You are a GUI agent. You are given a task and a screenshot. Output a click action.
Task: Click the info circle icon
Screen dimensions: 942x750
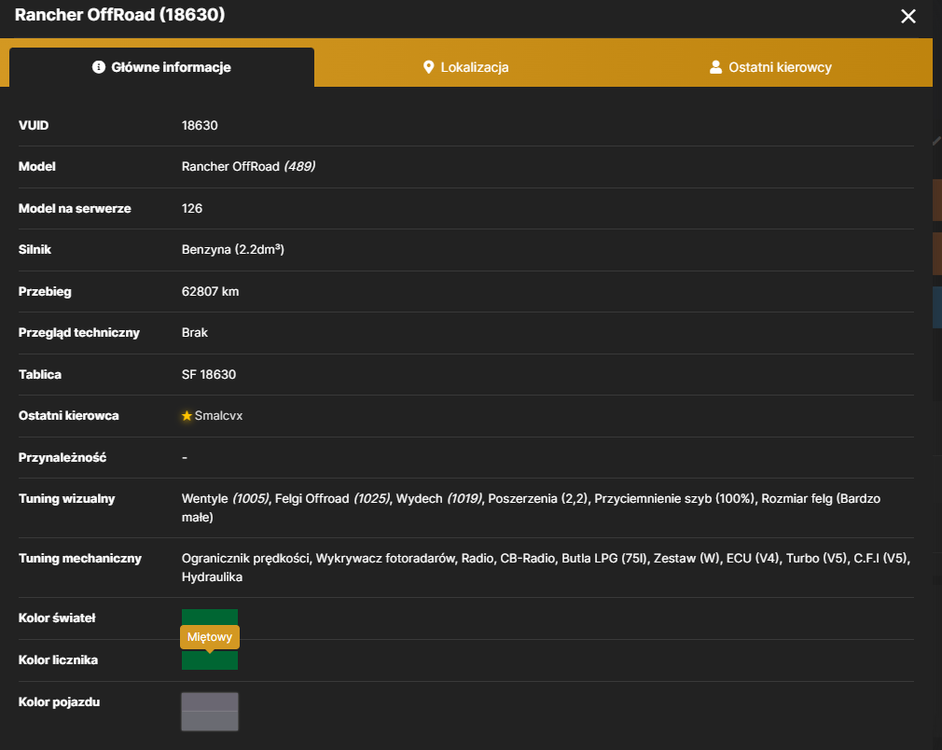click(99, 67)
